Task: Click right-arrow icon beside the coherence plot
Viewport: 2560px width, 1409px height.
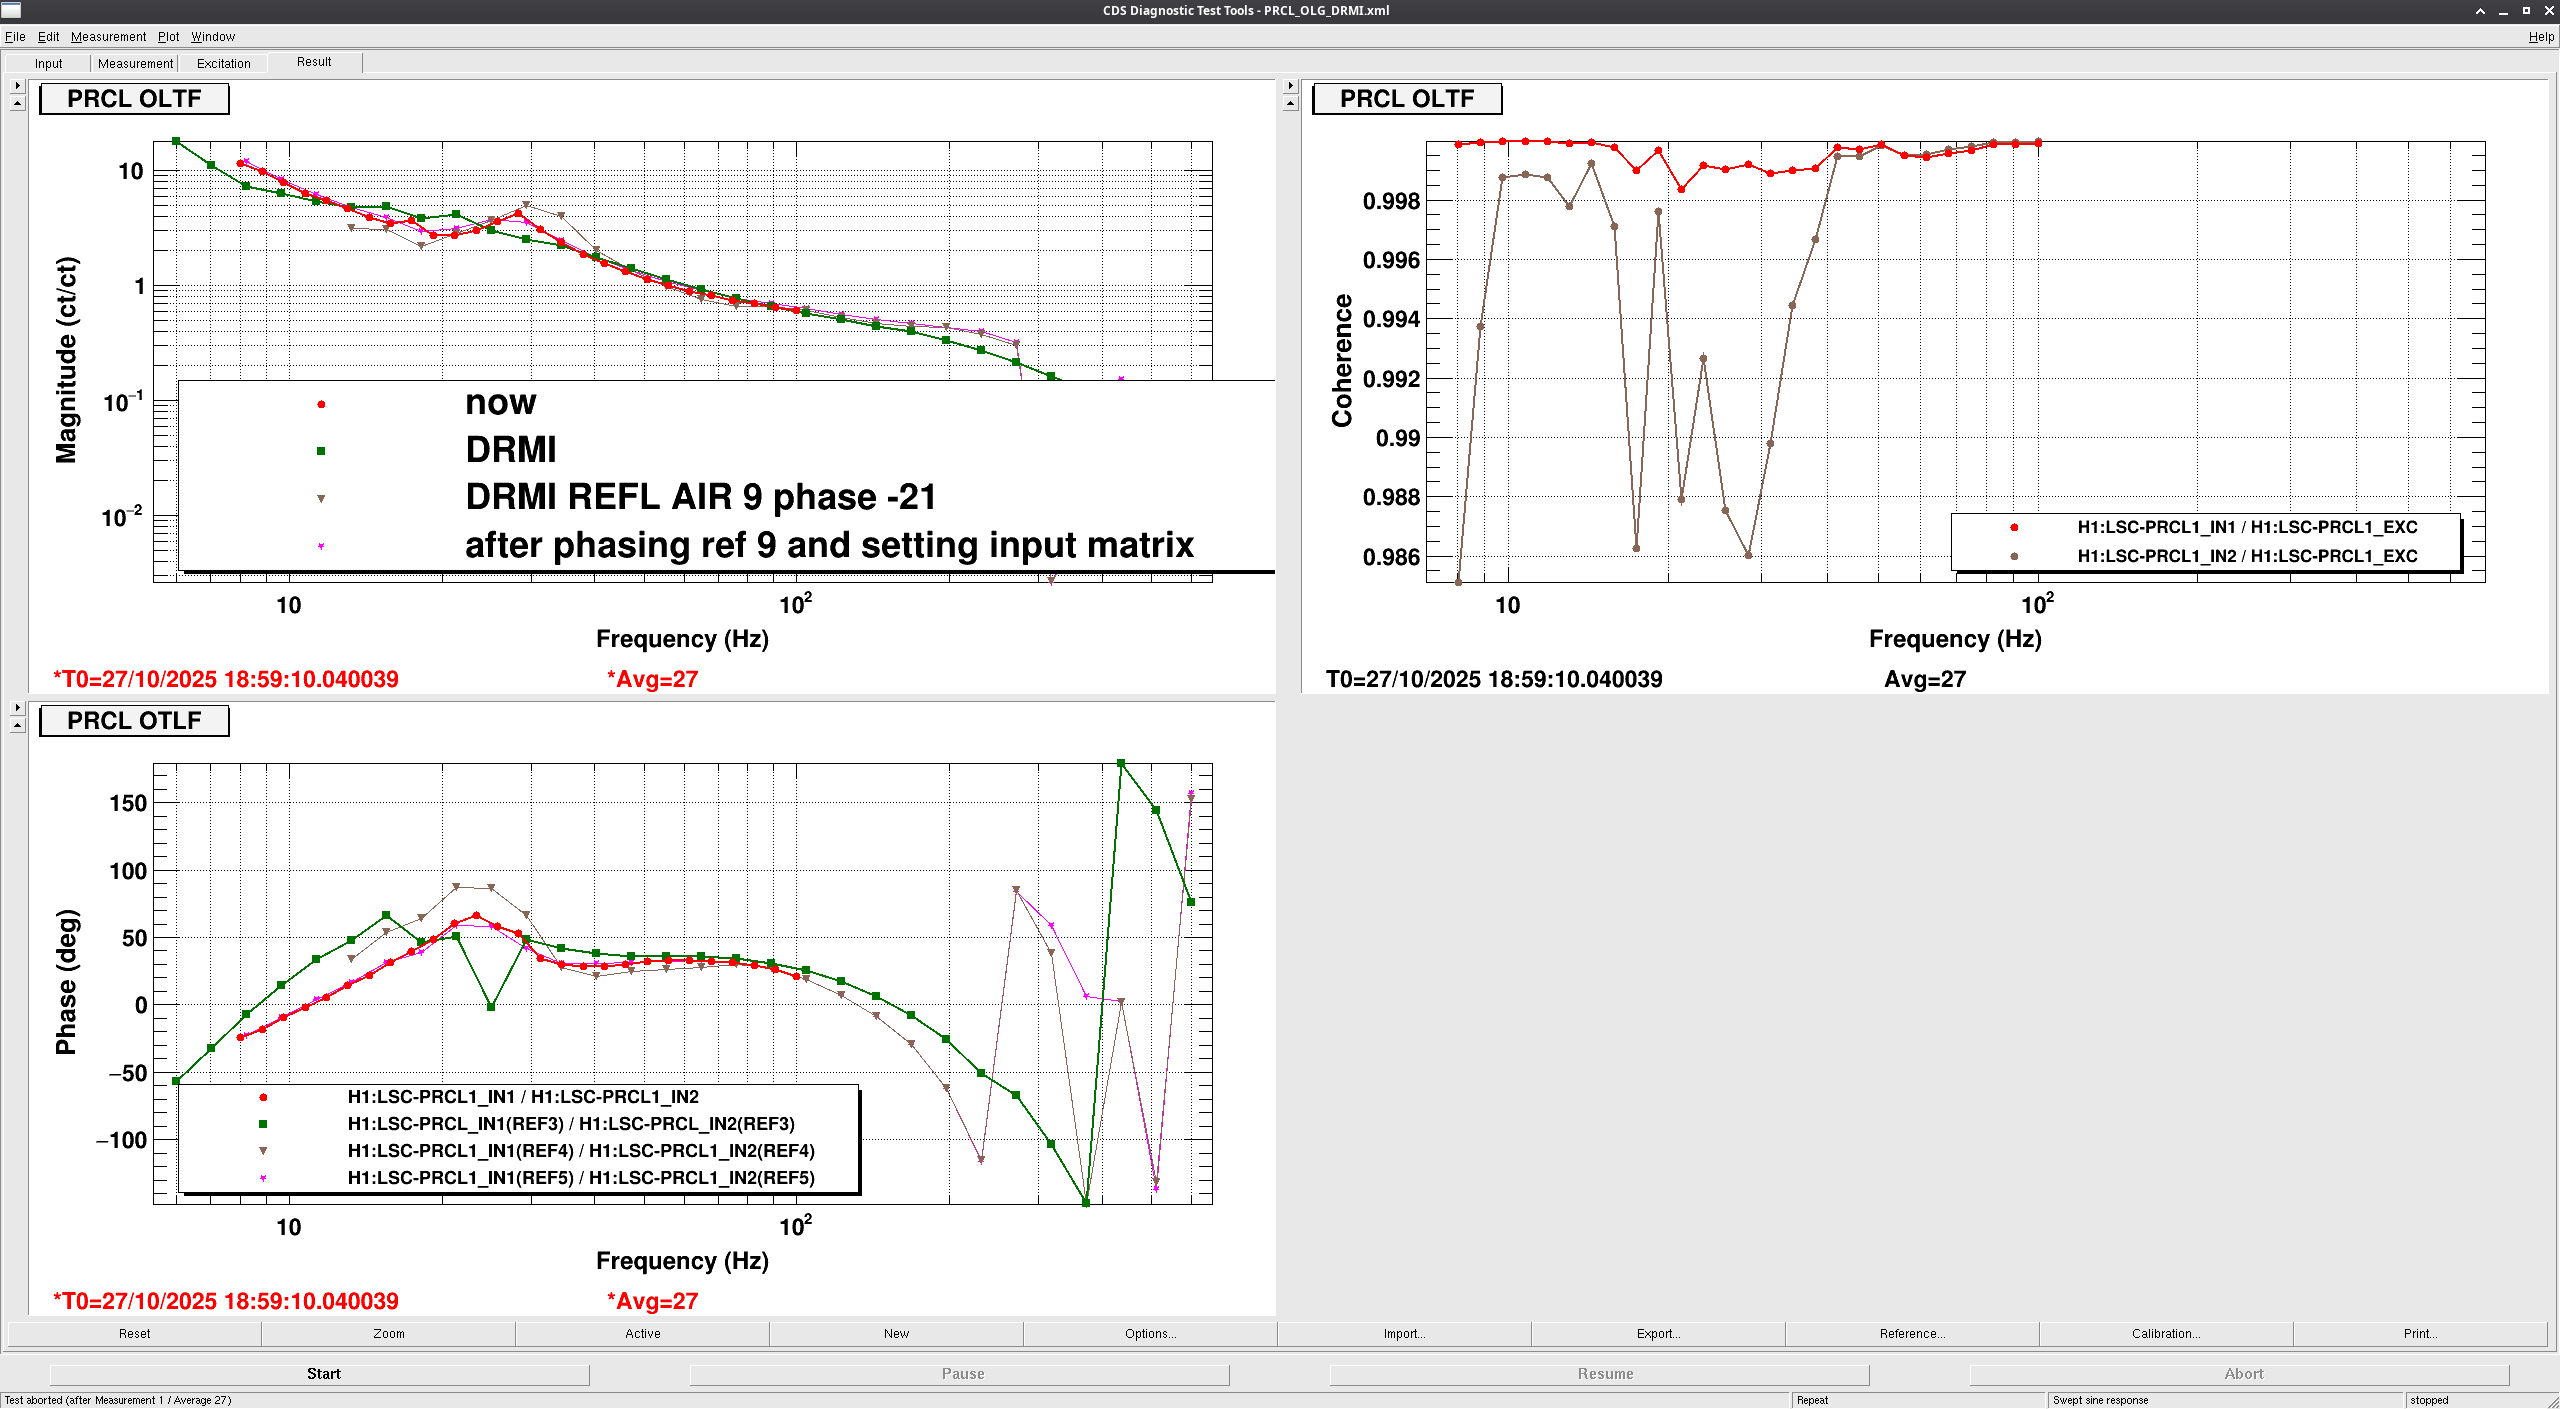Action: click(x=1290, y=86)
